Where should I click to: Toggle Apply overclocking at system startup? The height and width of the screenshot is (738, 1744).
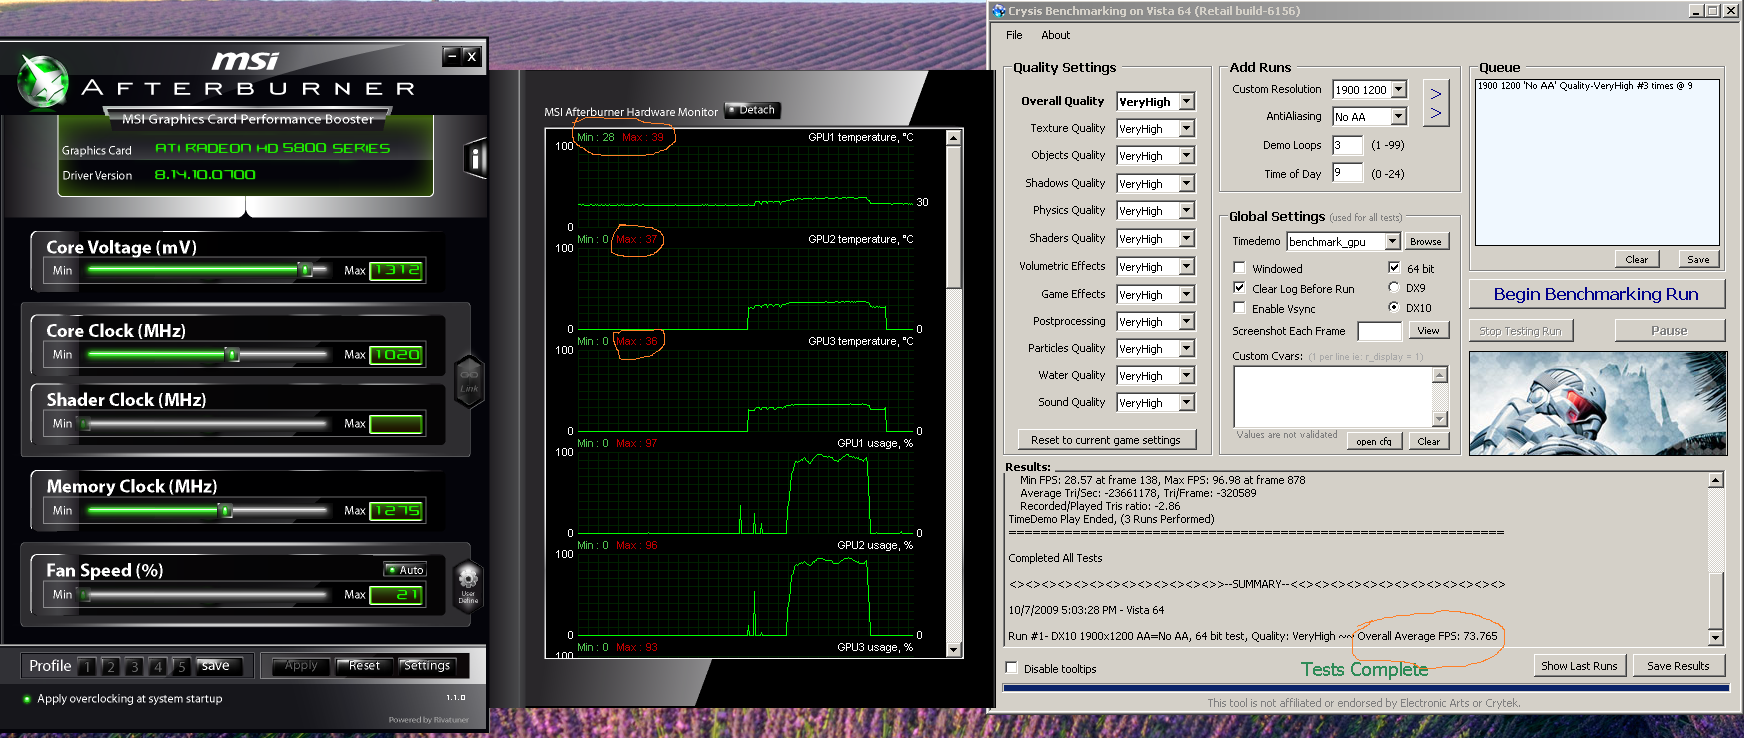tap(27, 699)
